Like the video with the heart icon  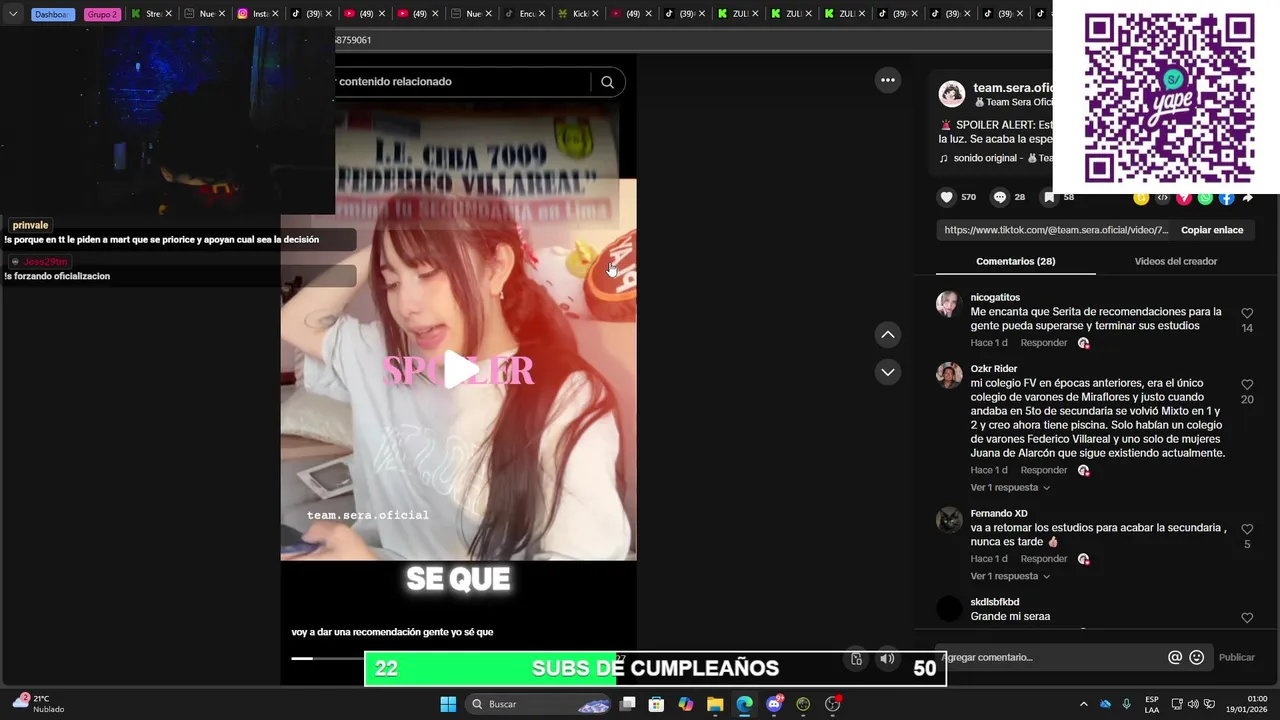946,197
